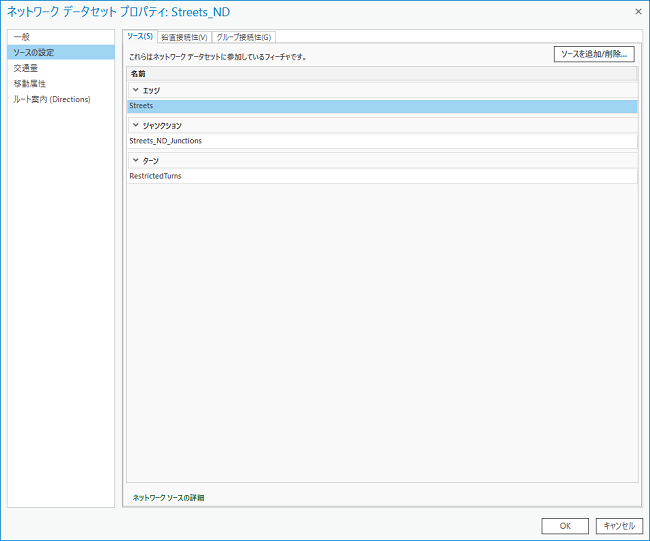This screenshot has height=541, width=650.
Task: Open the 移動属性 page
Action: click(x=30, y=84)
